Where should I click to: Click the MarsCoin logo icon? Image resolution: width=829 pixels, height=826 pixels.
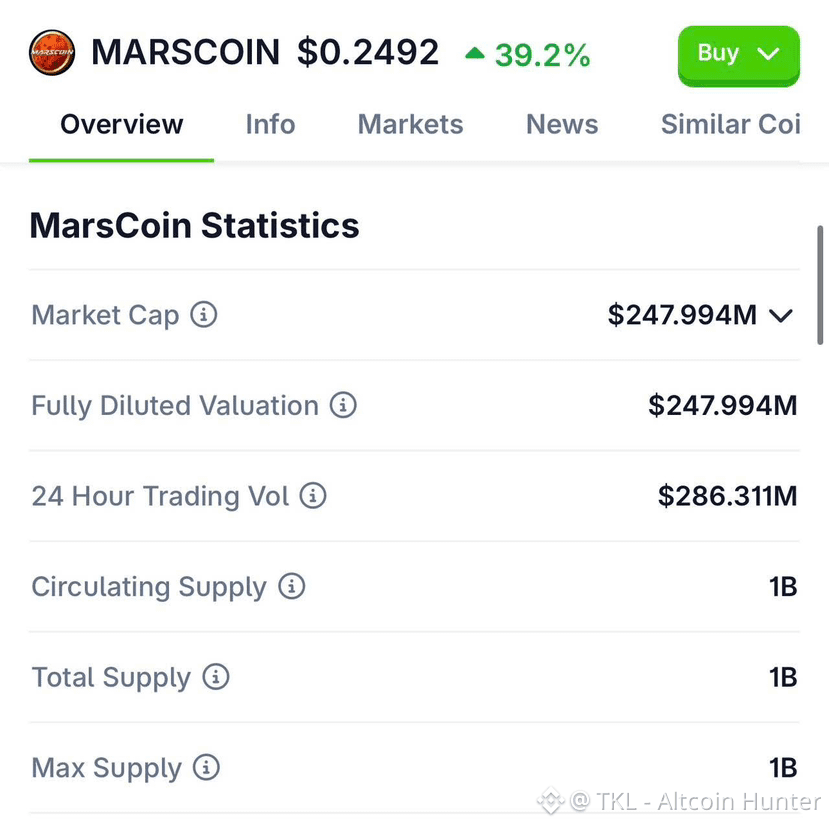coord(52,52)
